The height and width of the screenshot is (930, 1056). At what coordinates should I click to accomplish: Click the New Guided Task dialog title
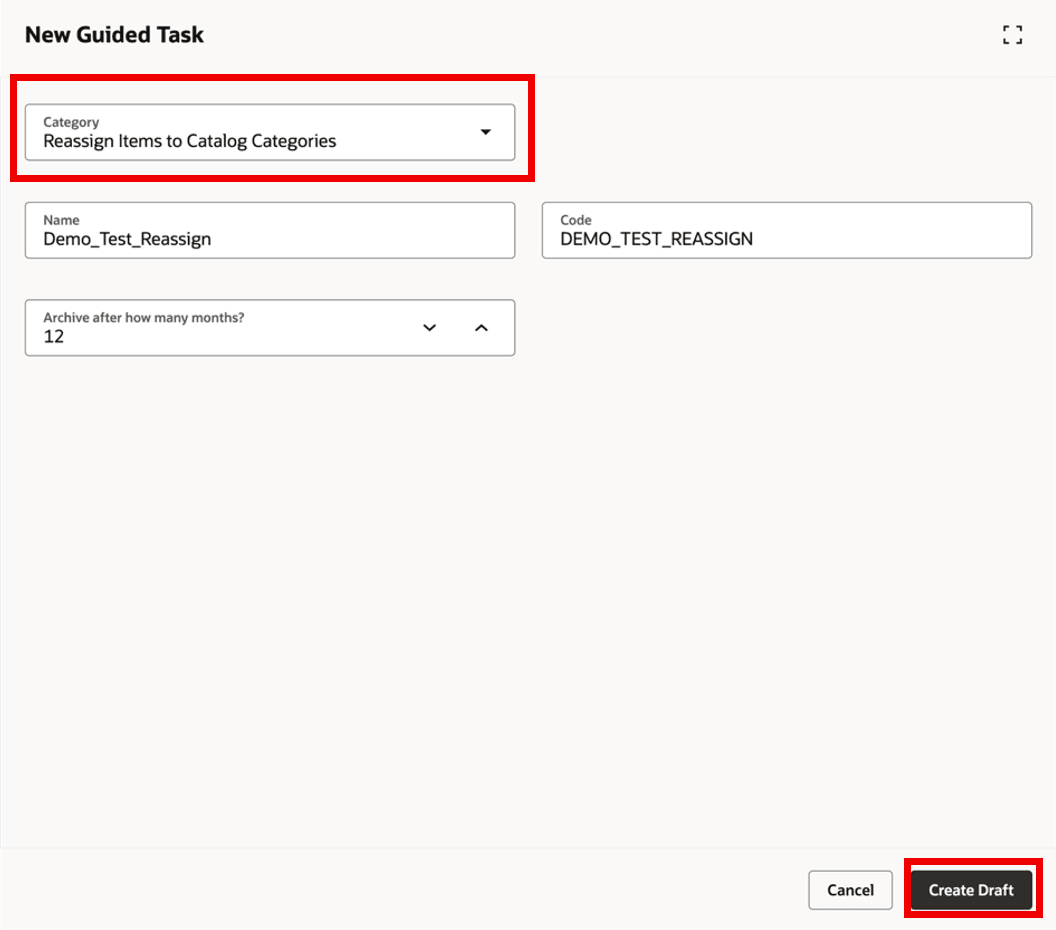tap(113, 34)
